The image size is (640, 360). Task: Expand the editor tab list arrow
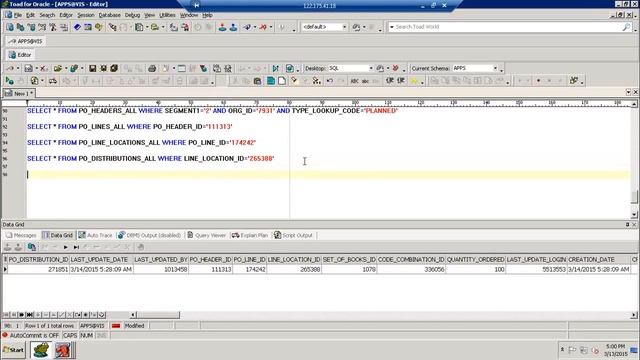[629, 92]
